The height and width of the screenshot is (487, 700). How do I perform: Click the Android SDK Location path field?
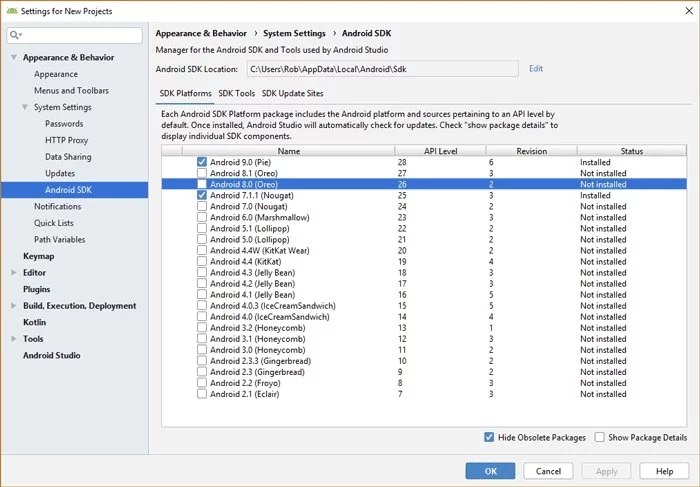[x=381, y=69]
